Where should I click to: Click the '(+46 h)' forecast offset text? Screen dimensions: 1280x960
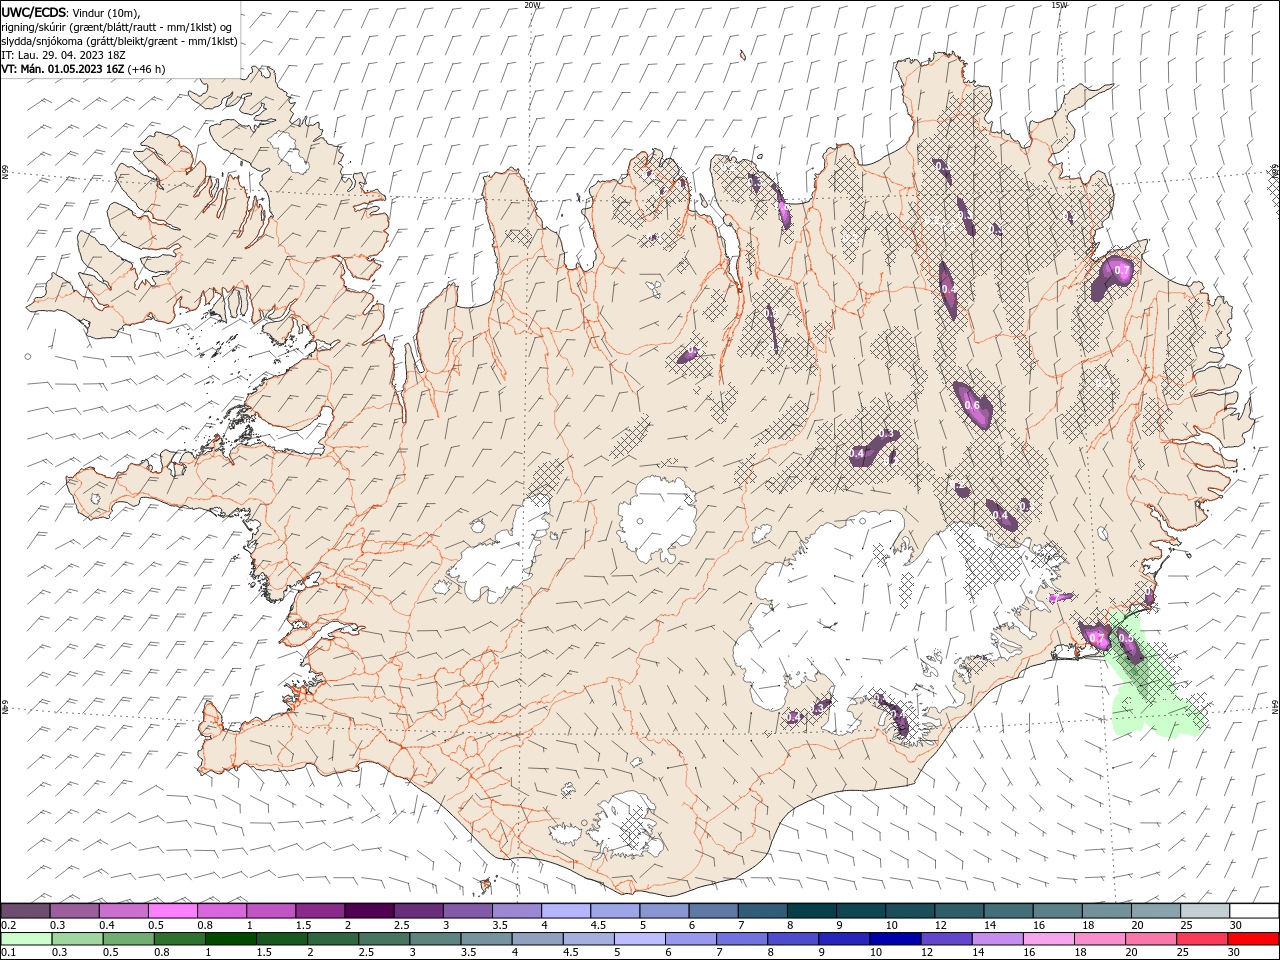pos(147,69)
